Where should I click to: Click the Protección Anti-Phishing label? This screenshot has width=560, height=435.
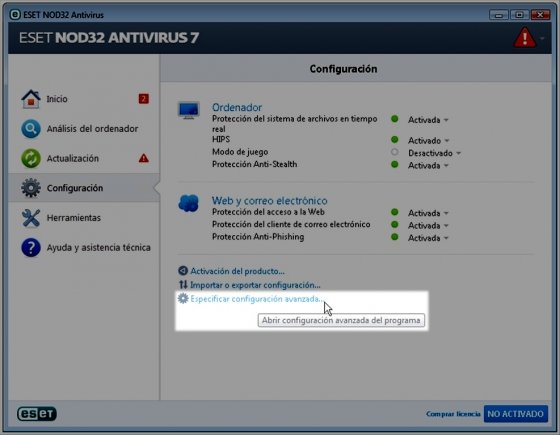[x=258, y=237]
